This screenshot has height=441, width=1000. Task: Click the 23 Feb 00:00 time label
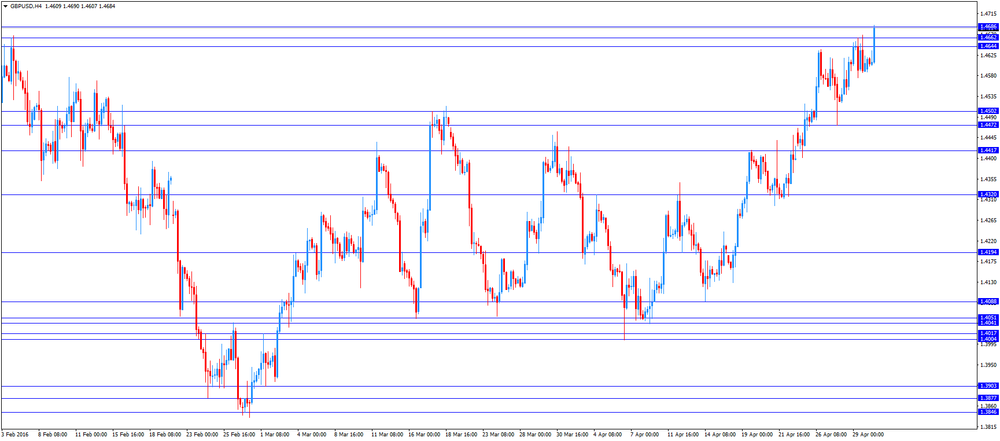tap(201, 435)
